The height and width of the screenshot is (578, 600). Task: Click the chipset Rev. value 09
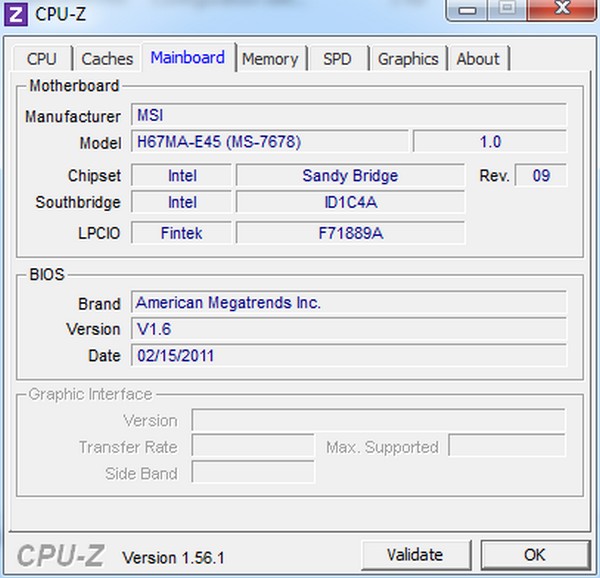(x=541, y=176)
